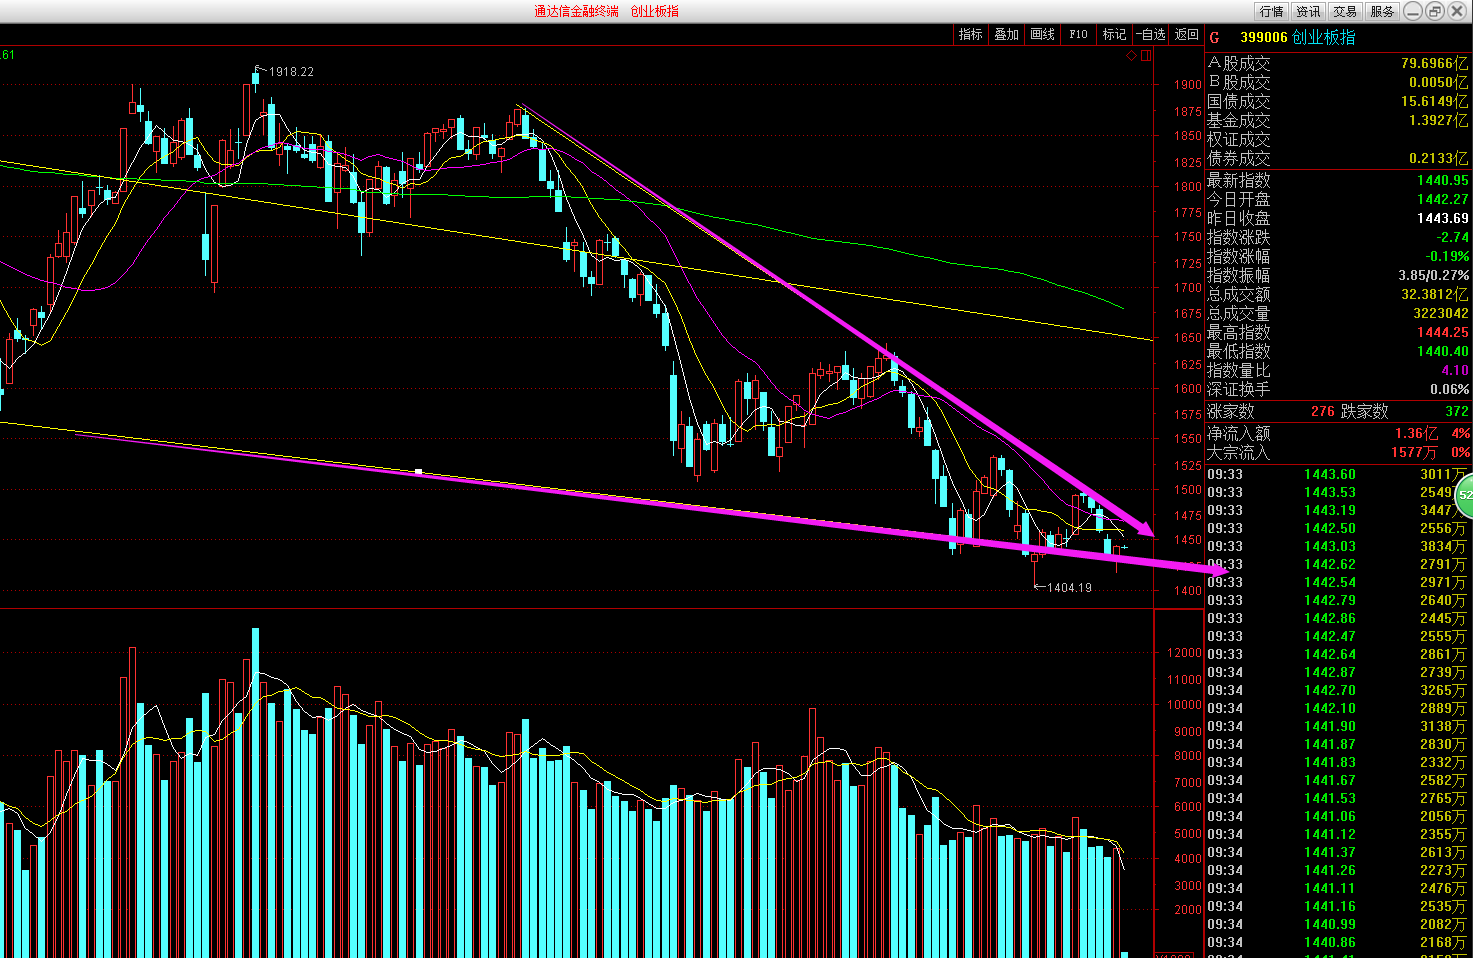Select the tick row priced 1441.06
Image resolution: width=1473 pixels, height=958 pixels.
(x=1338, y=816)
